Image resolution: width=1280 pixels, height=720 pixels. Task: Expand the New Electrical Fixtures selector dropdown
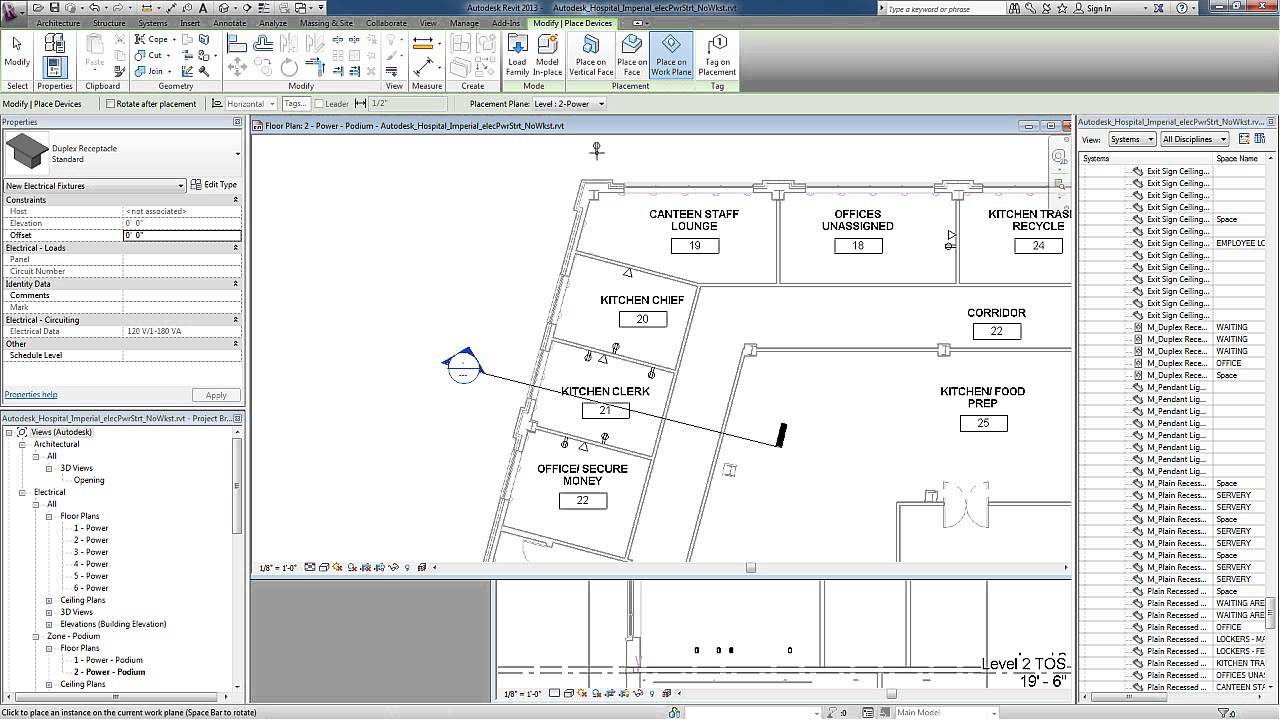coord(181,185)
